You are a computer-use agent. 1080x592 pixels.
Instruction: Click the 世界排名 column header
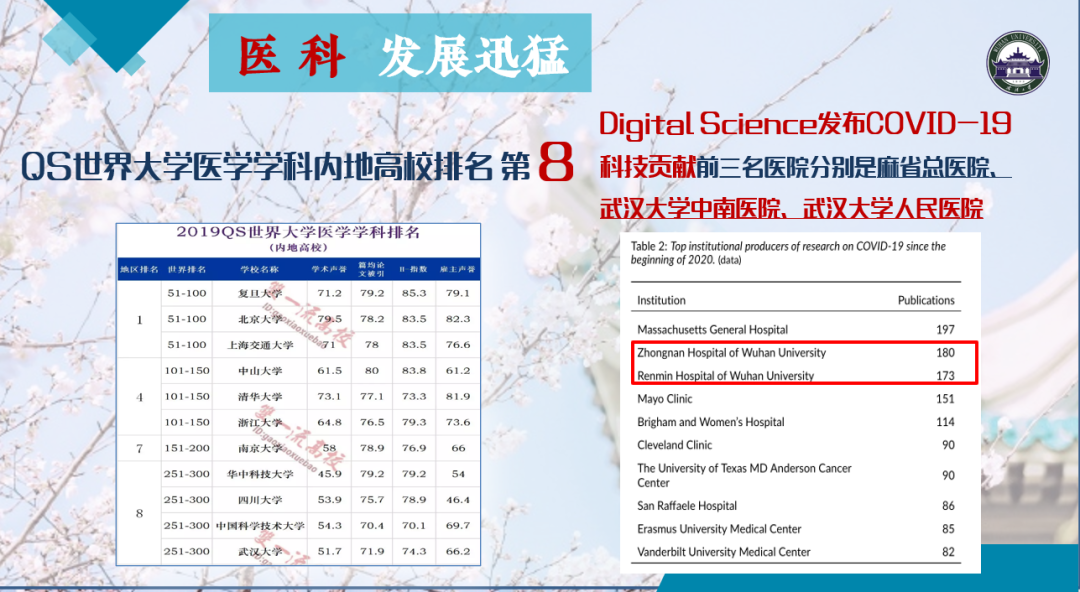[x=187, y=269]
